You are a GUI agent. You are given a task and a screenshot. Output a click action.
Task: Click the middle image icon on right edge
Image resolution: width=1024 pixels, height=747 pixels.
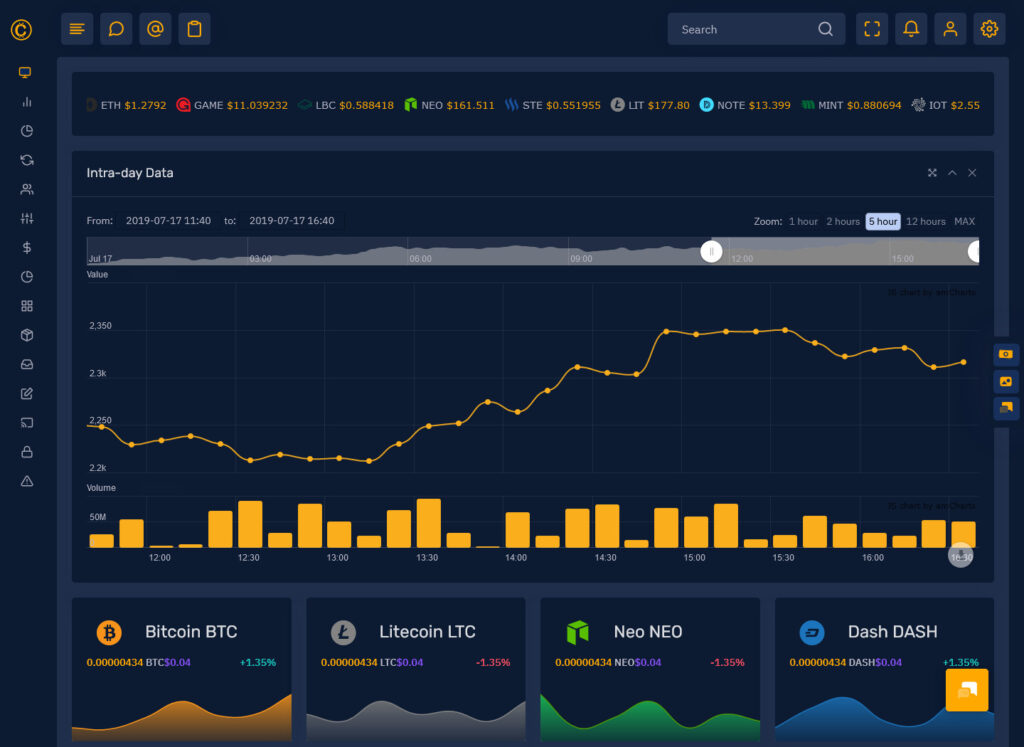click(x=1006, y=381)
